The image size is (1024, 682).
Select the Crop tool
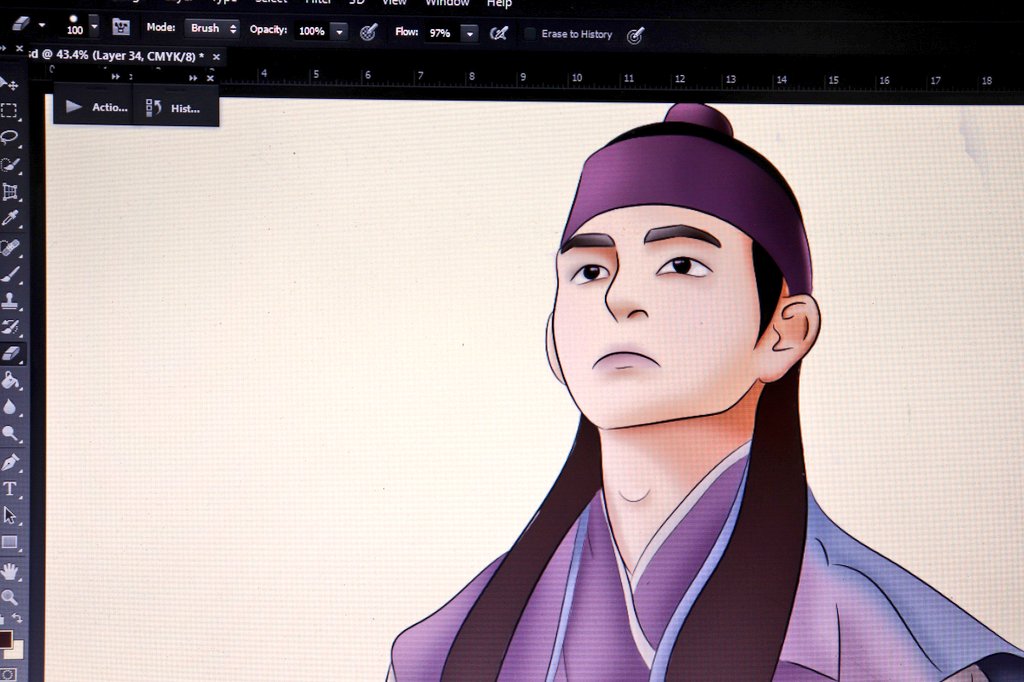pyautogui.click(x=10, y=192)
